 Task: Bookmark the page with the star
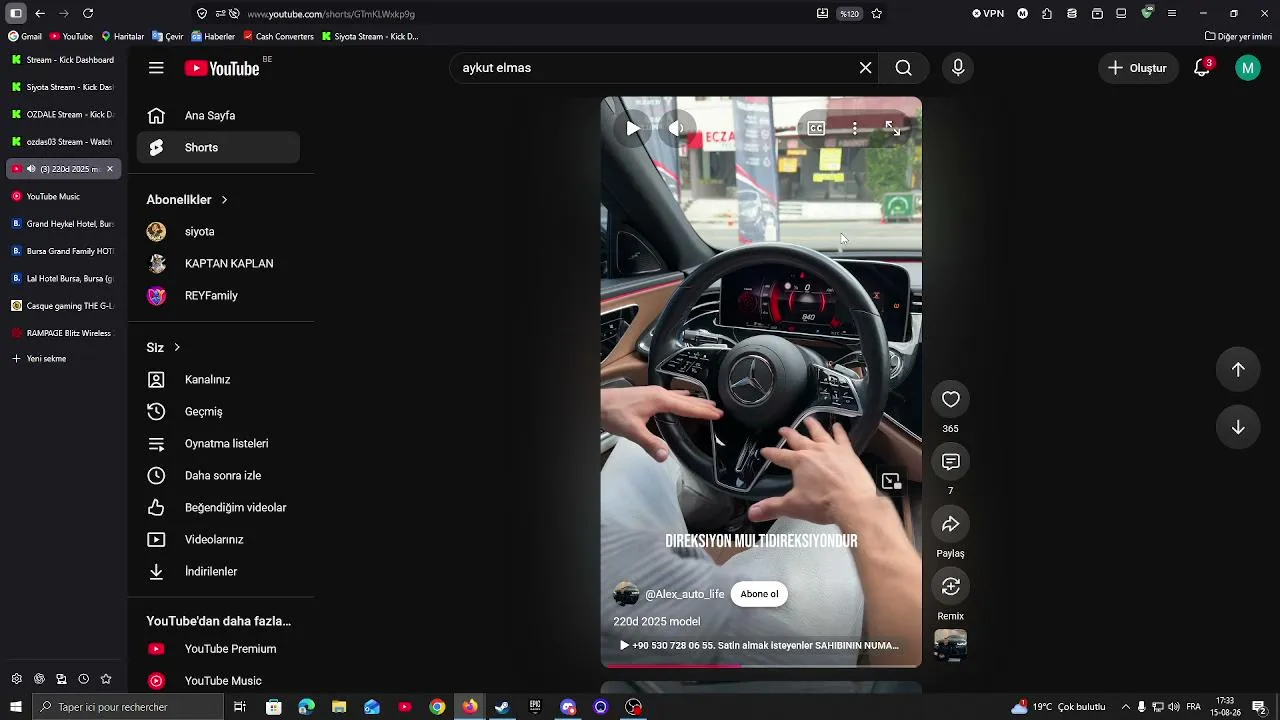click(x=877, y=14)
